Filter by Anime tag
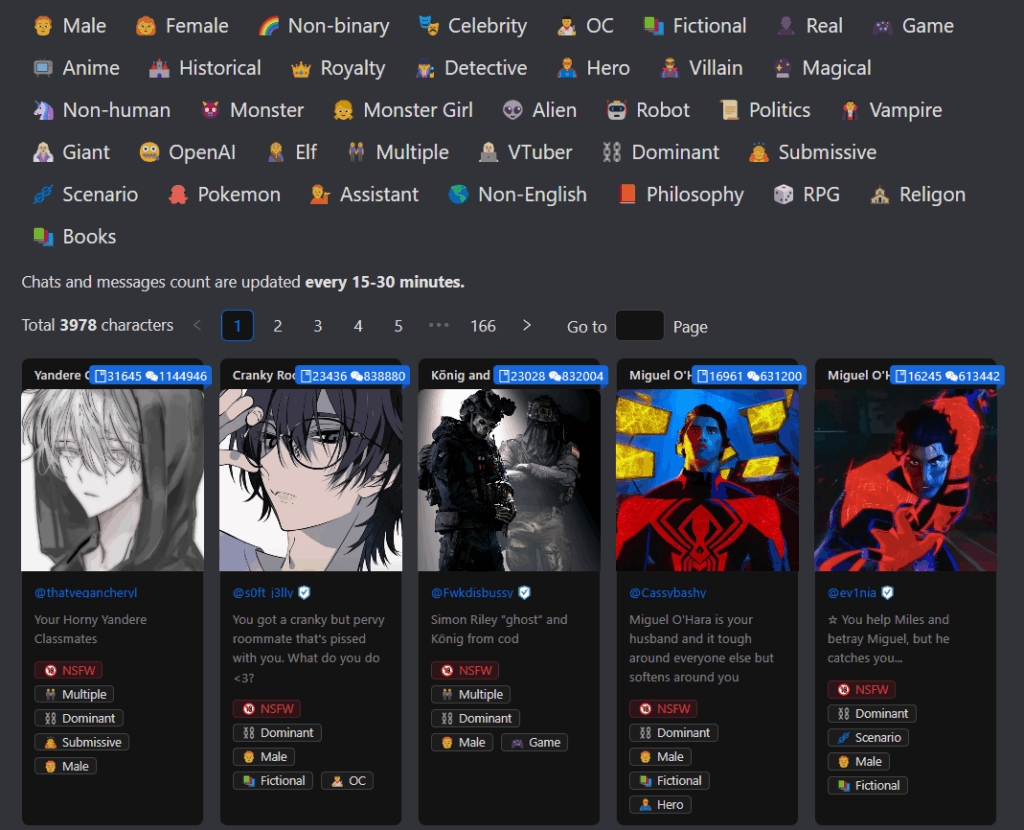 [76, 68]
